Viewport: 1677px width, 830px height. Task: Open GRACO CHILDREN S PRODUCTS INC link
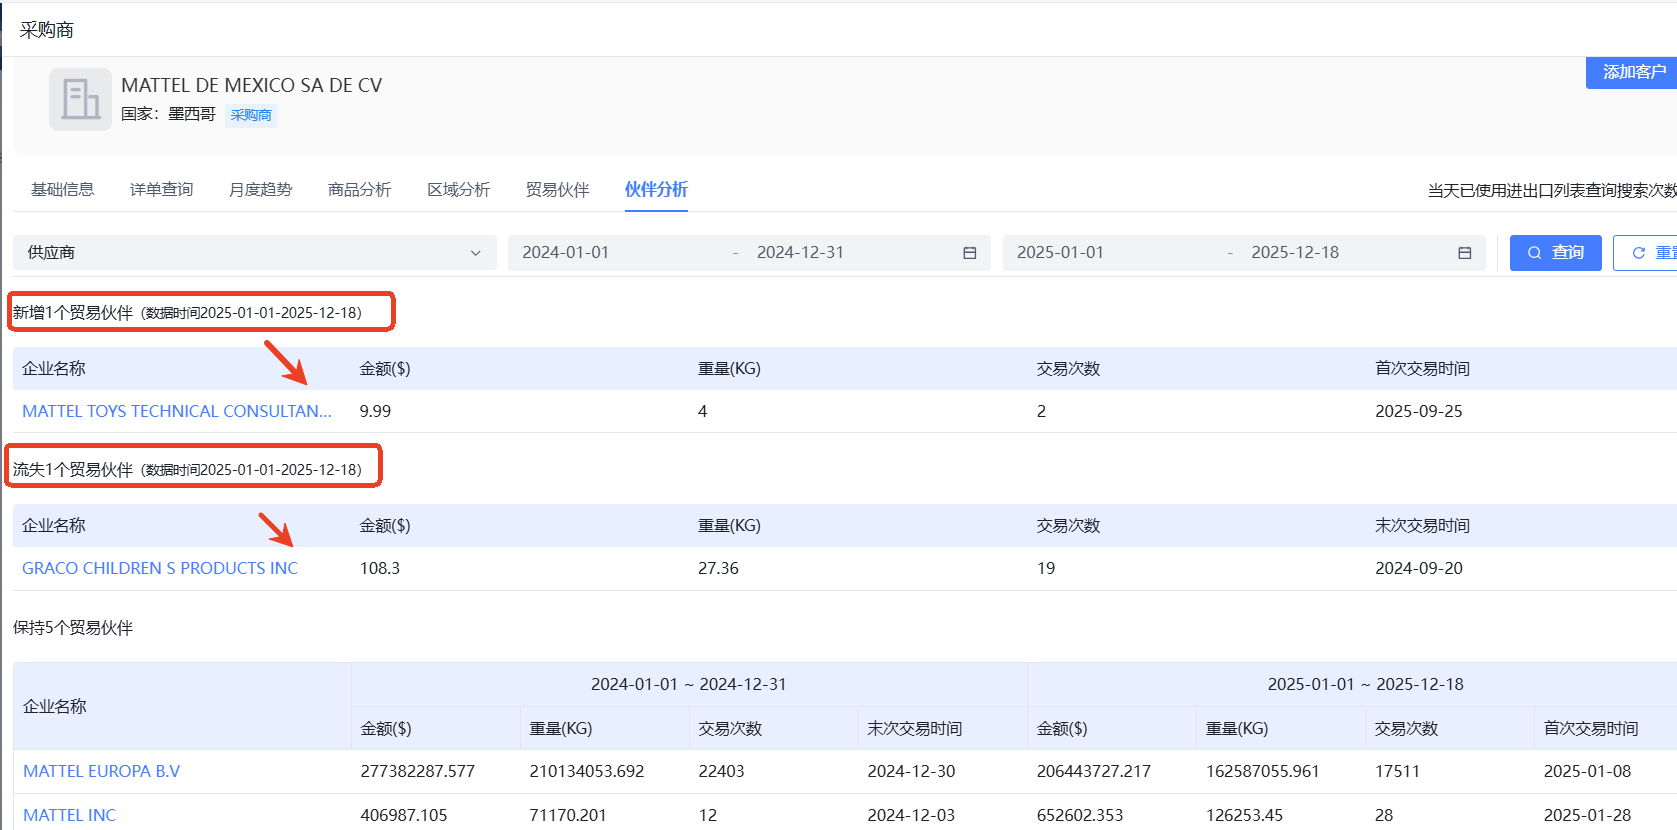pyautogui.click(x=160, y=568)
